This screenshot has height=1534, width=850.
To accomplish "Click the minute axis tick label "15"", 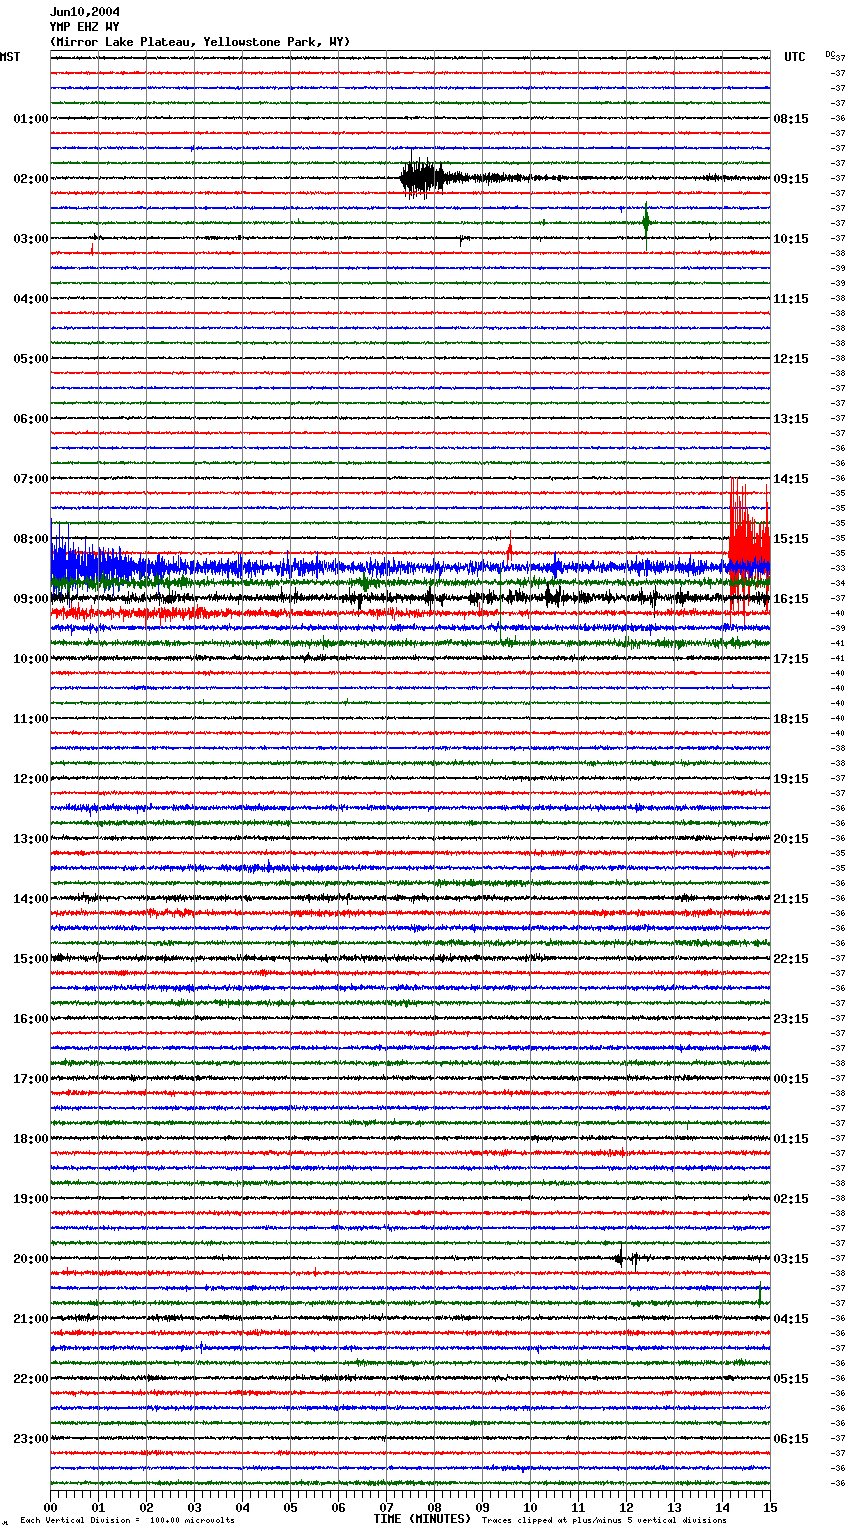I will click(x=770, y=1507).
